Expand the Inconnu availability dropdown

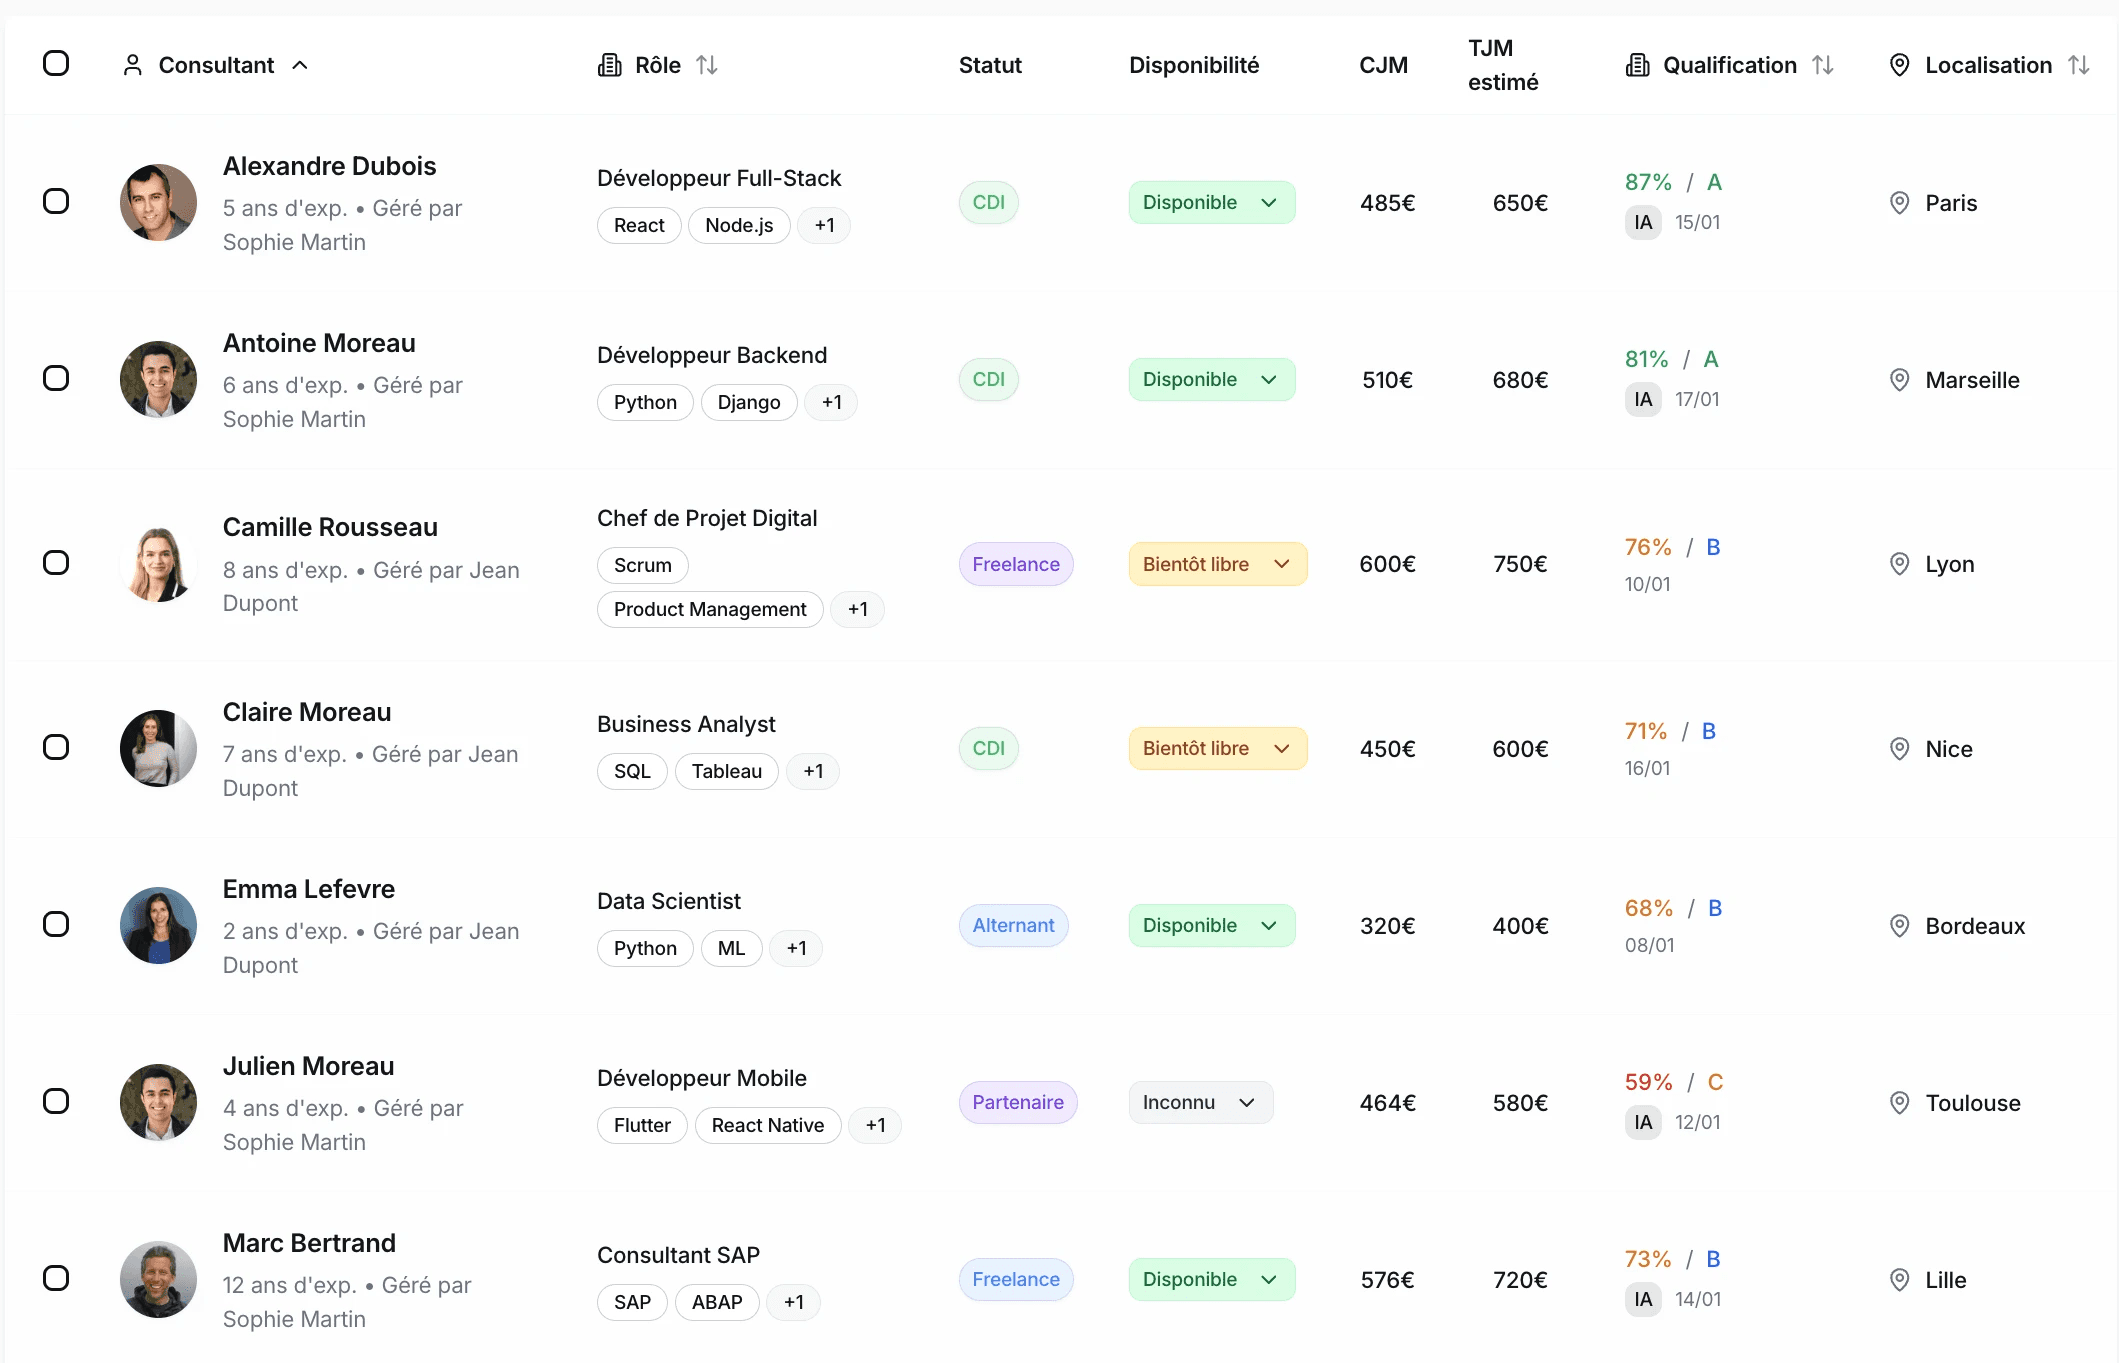click(x=1200, y=1102)
